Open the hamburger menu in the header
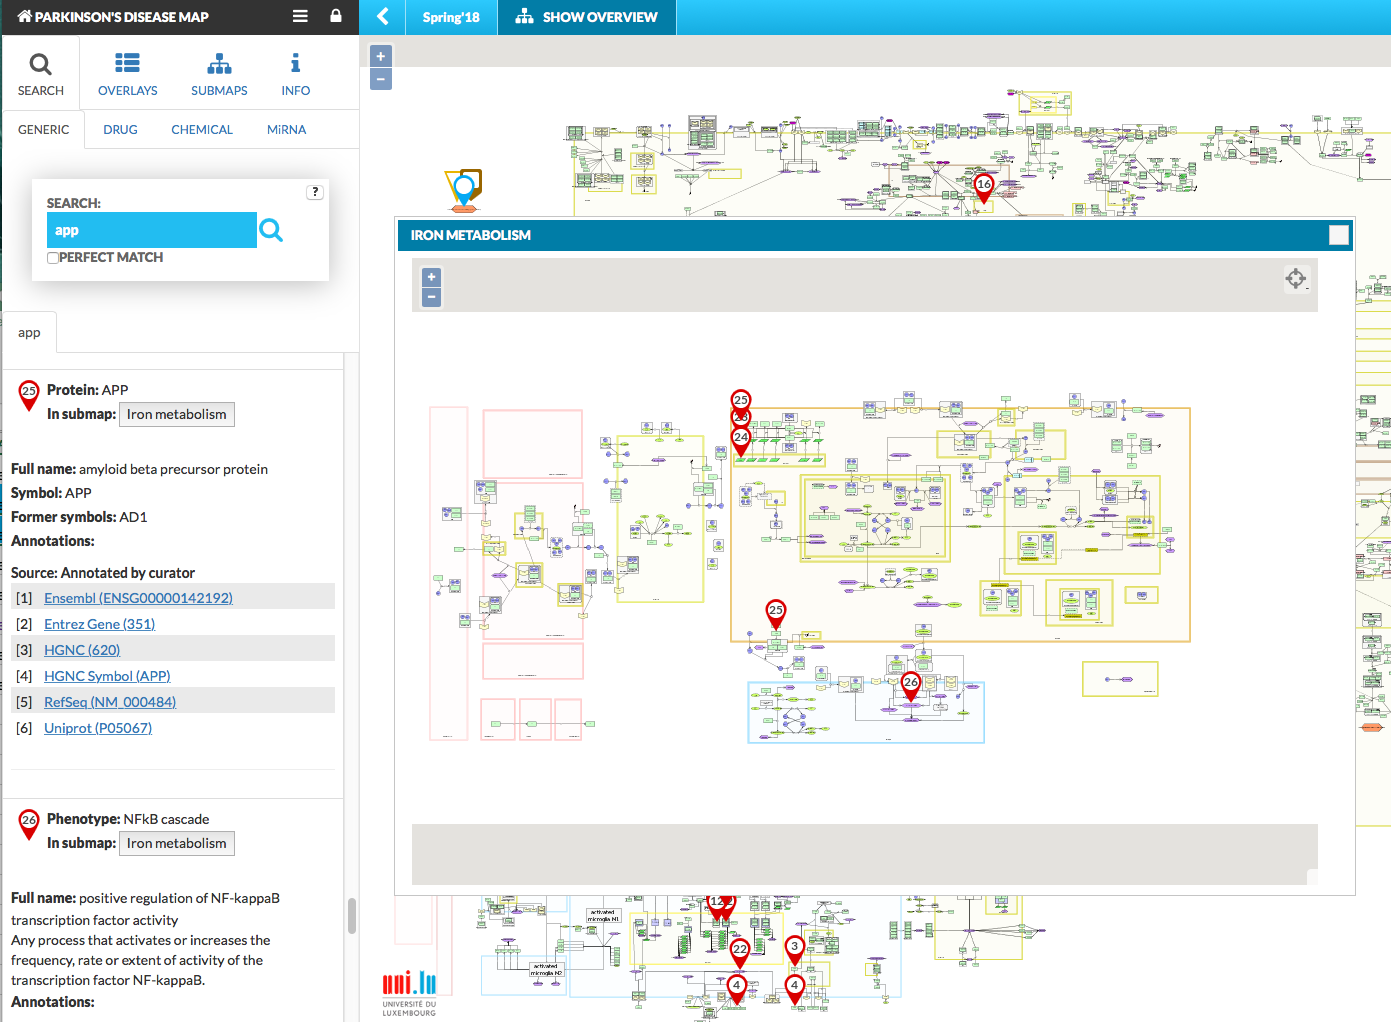 point(300,16)
